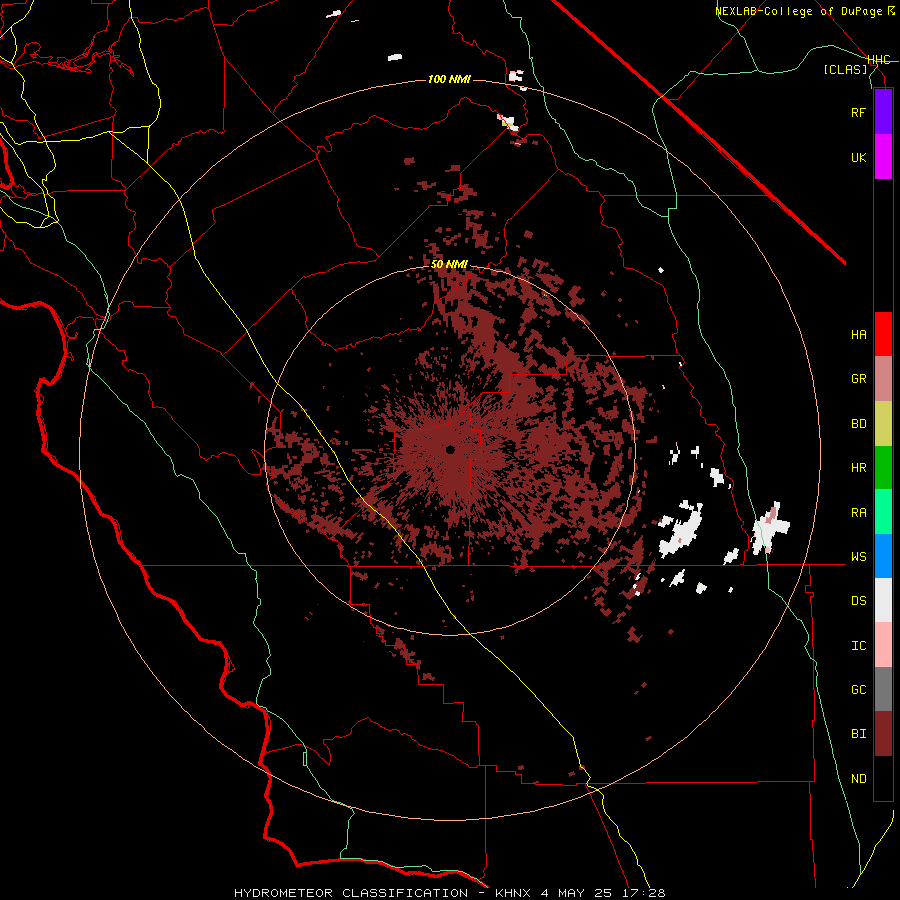Viewport: 900px width, 900px height.
Task: Click the HYDROMETEOR CLASSIFICATION caption text
Action: coord(351,893)
